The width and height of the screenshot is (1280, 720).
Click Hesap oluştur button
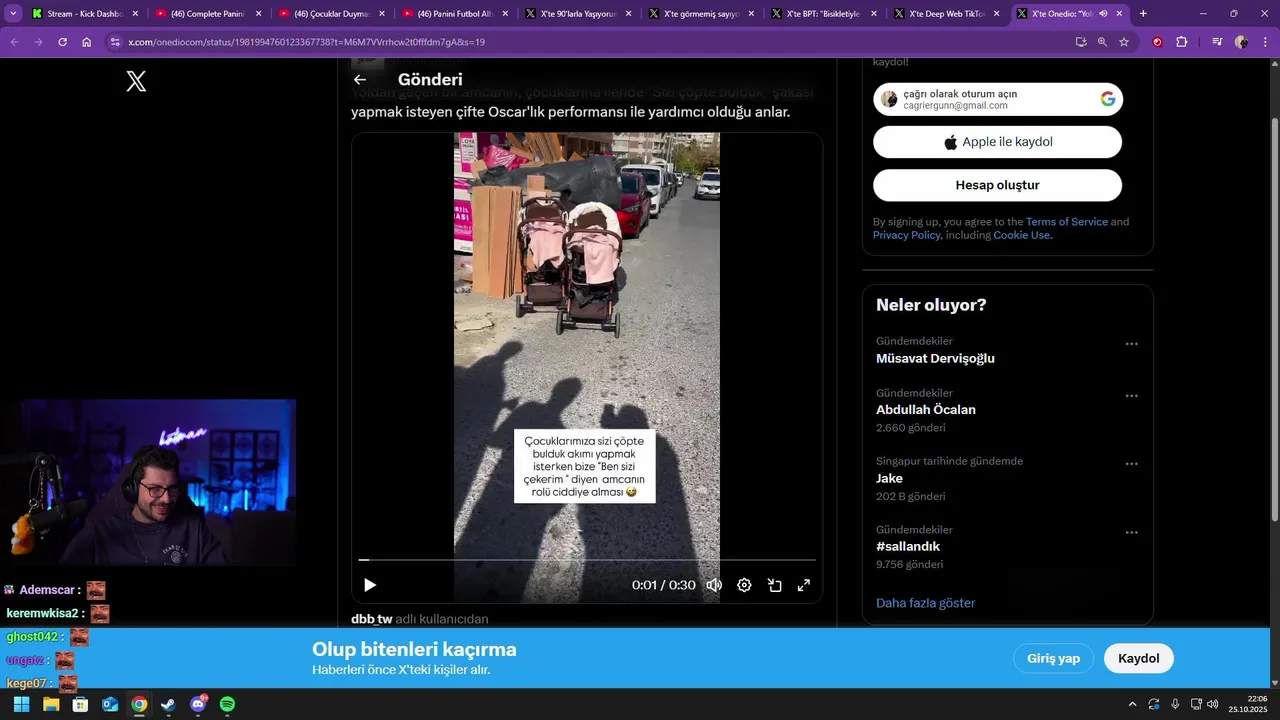pos(997,185)
